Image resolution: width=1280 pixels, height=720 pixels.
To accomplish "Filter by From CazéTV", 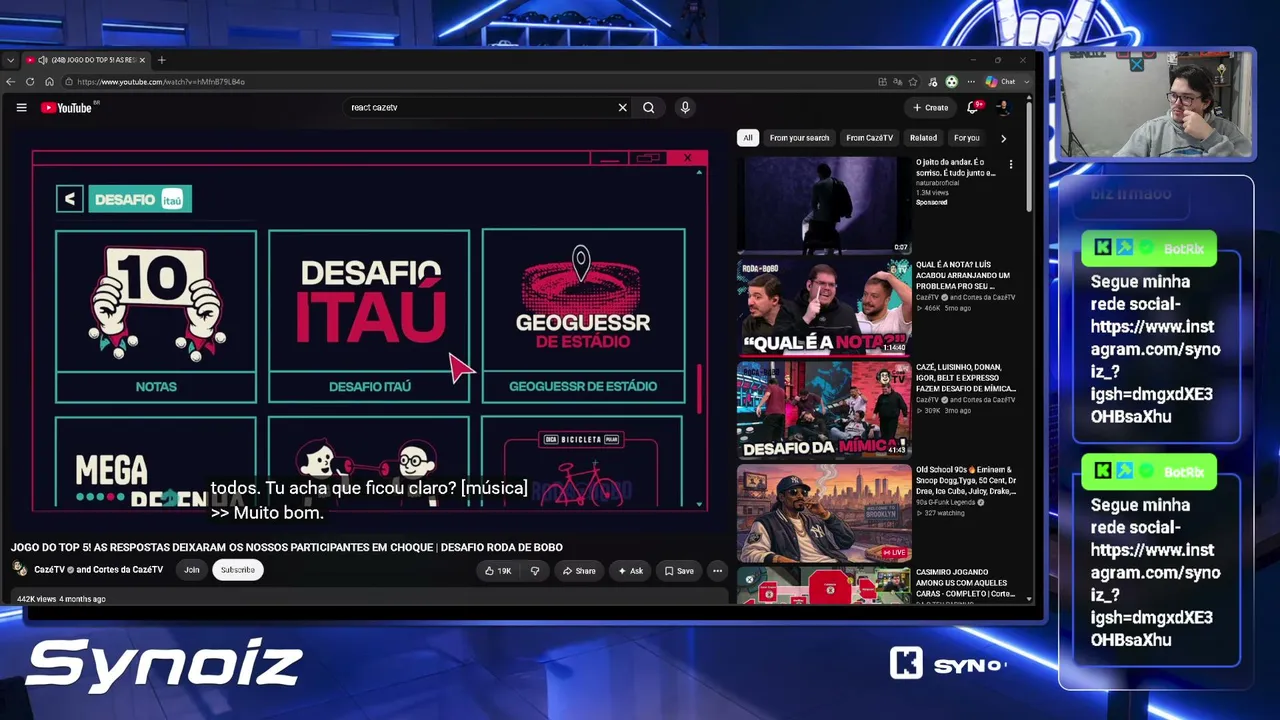I will [869, 138].
